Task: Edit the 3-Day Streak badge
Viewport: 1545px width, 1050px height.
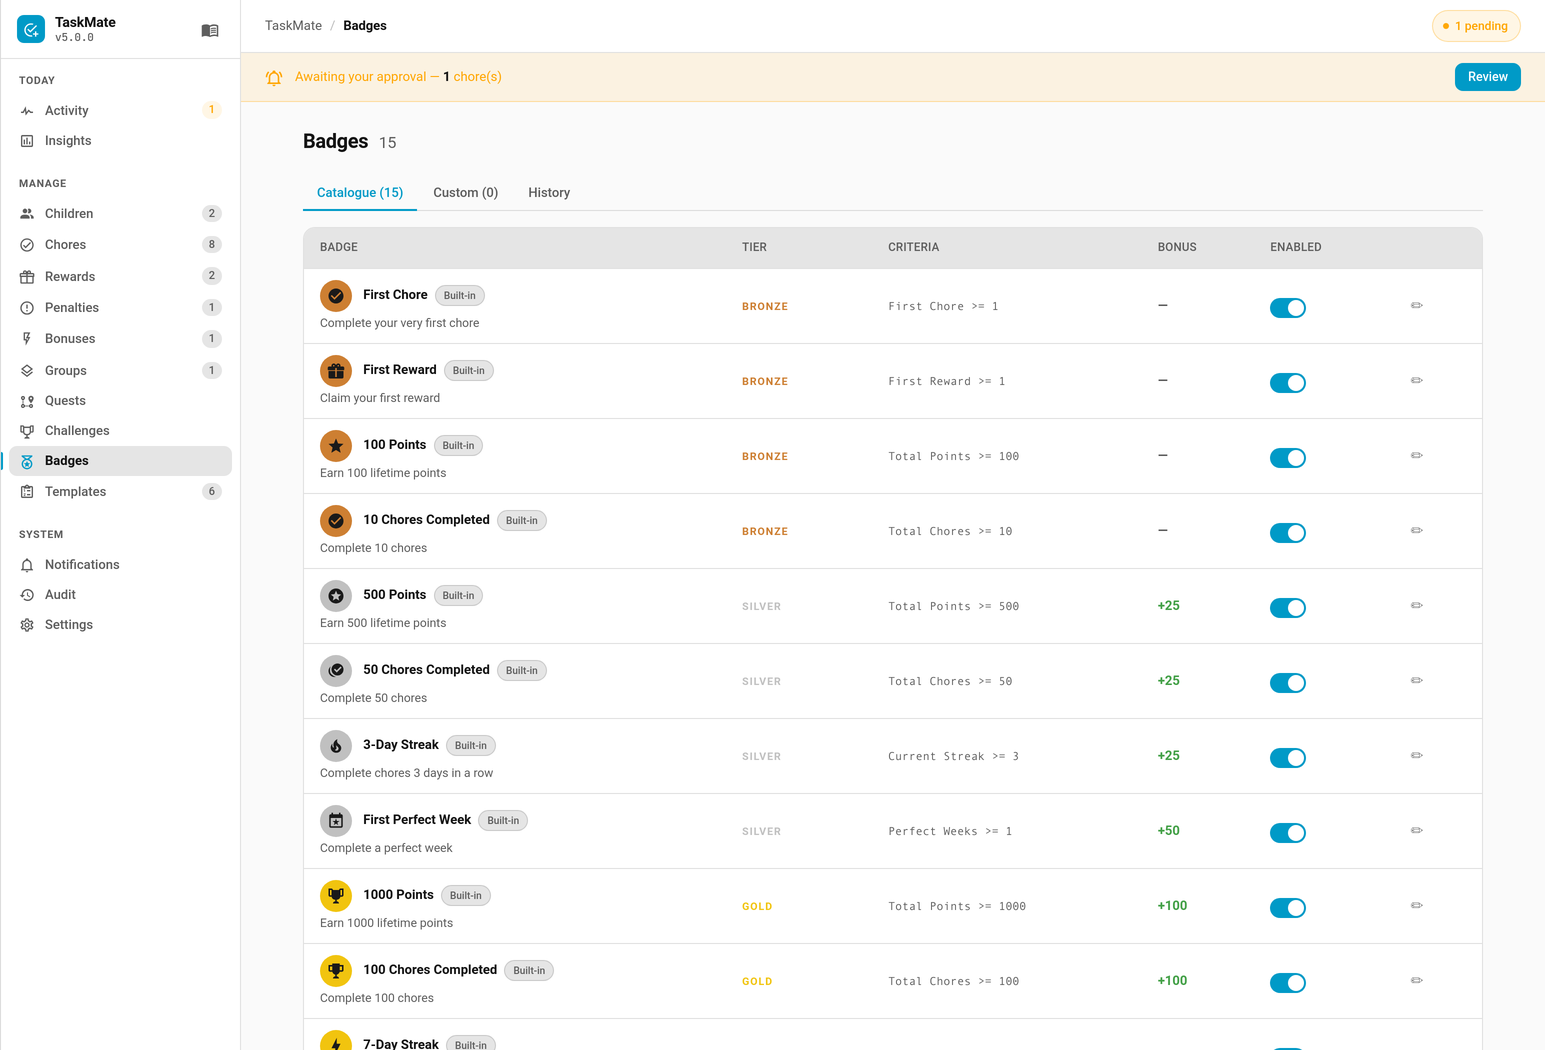Action: pos(1417,755)
